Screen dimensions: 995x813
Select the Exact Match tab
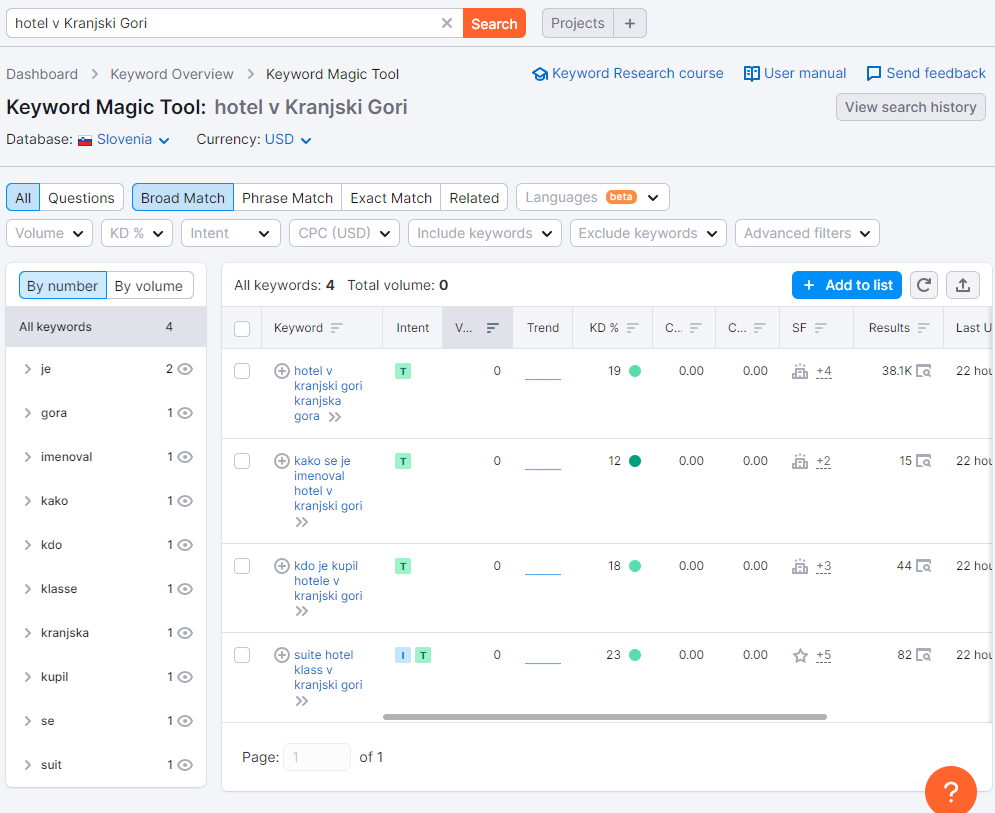click(391, 198)
